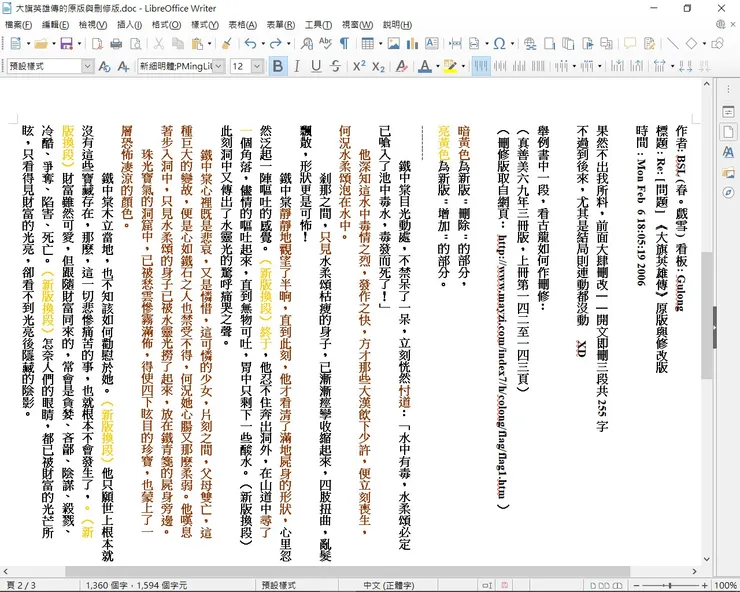Open the sidebar Navigator compass icon
This screenshot has width=740, height=592.
(728, 193)
